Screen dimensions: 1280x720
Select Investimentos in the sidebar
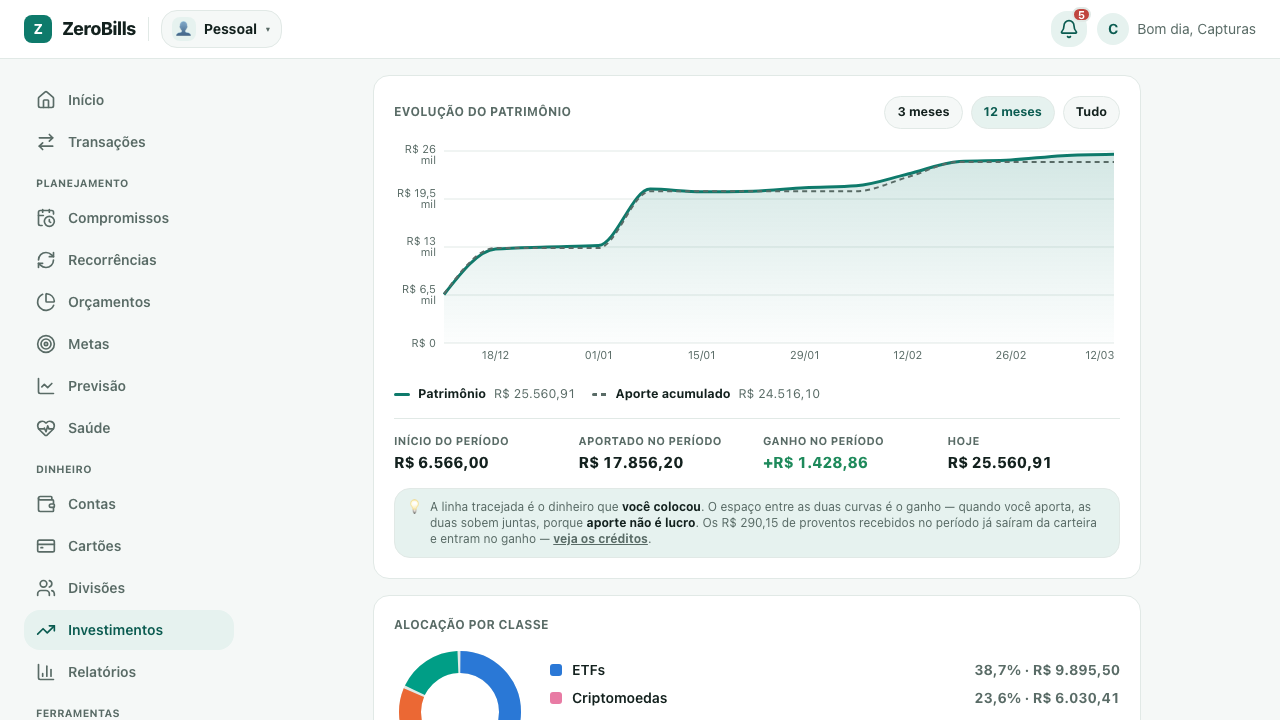(x=129, y=630)
